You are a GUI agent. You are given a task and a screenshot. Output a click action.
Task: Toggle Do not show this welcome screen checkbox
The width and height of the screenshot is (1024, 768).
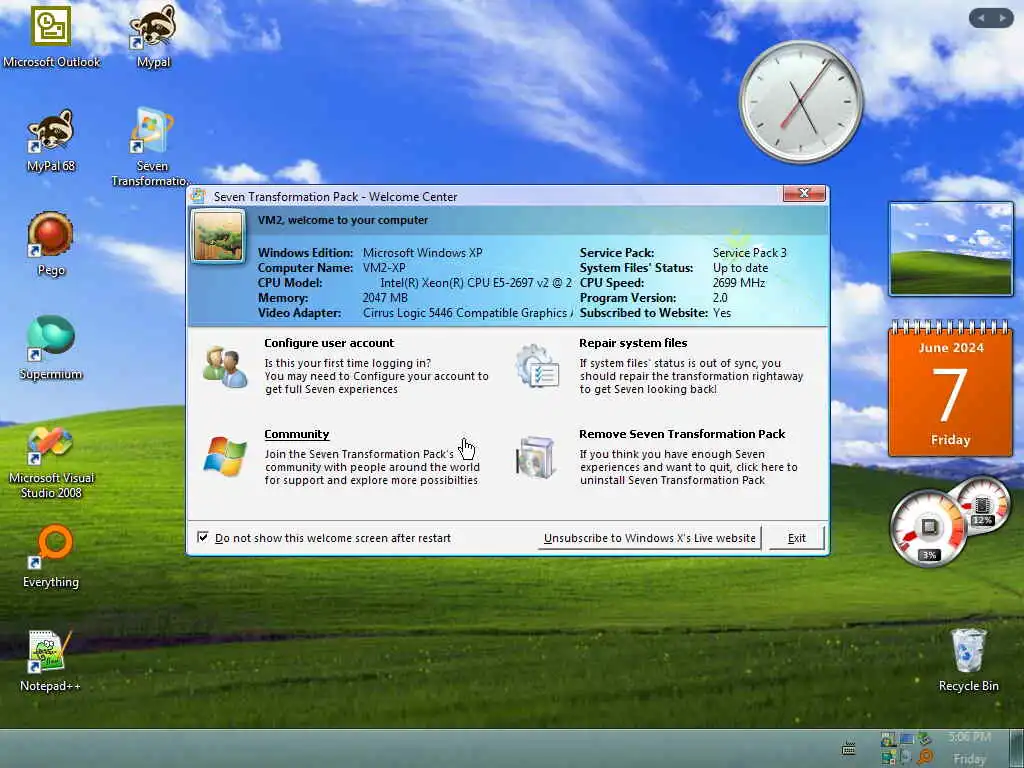coord(203,537)
